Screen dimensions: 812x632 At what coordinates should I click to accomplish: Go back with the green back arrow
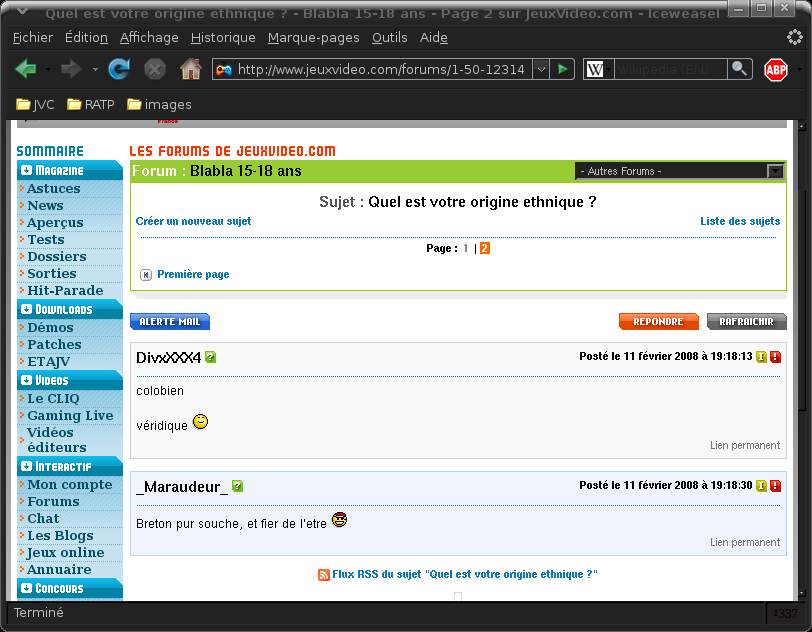[26, 69]
